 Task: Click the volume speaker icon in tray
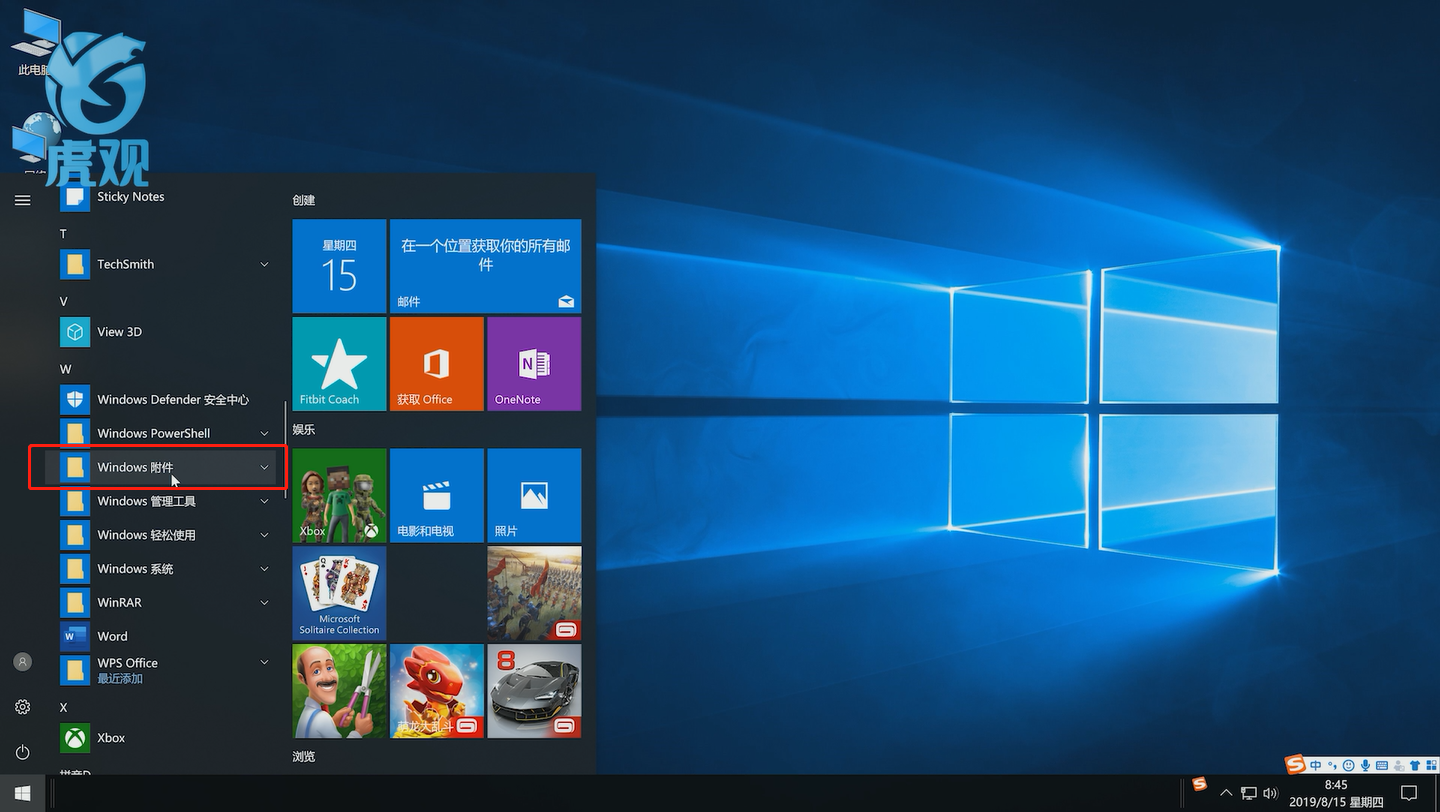[1271, 794]
